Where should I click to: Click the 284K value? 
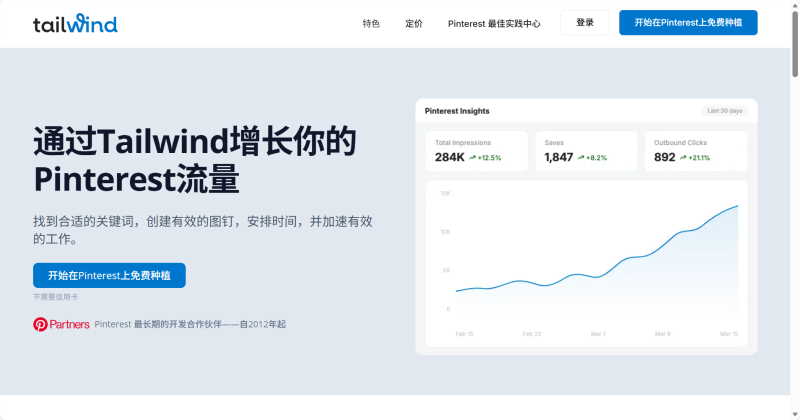[x=449, y=157]
